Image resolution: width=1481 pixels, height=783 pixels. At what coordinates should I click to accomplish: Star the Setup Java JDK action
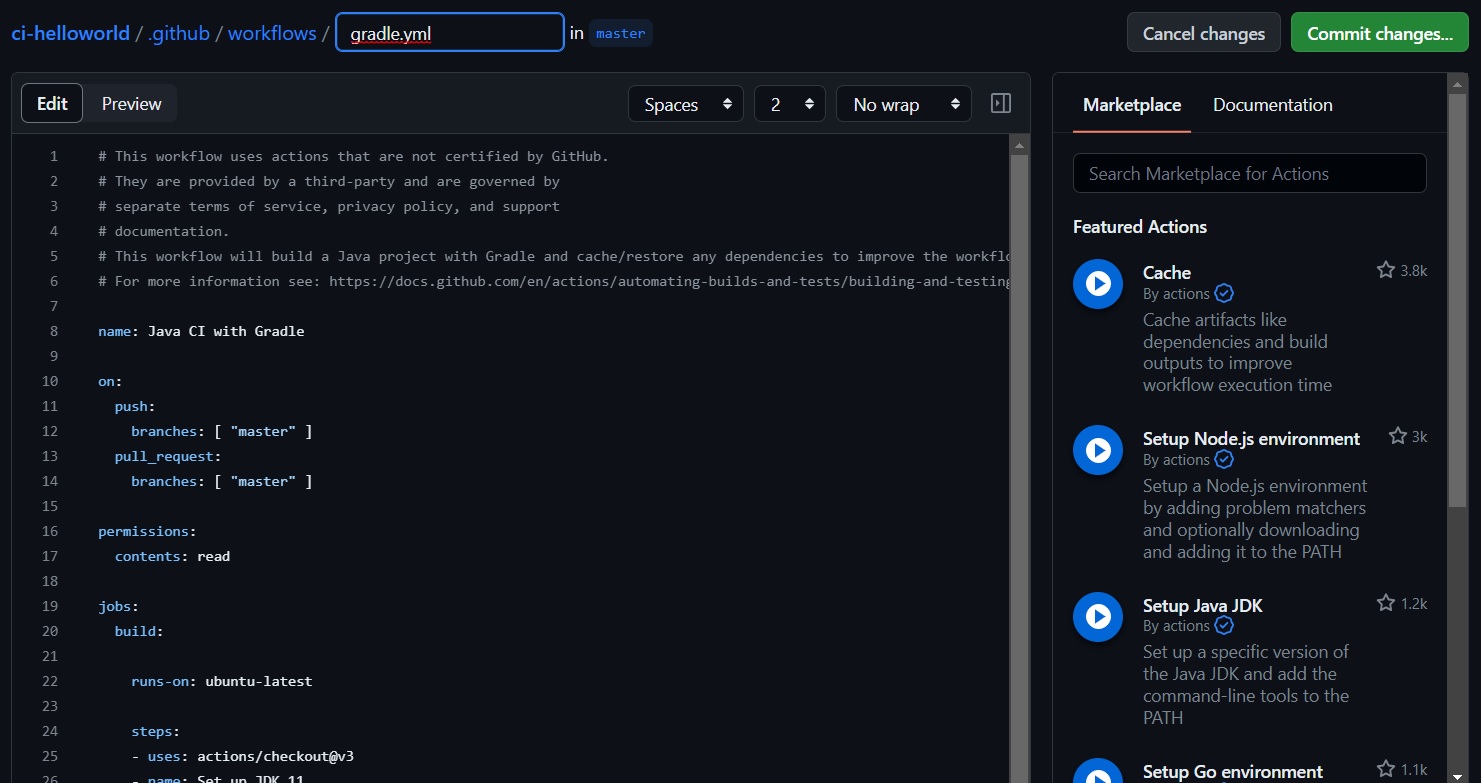pyautogui.click(x=1385, y=603)
